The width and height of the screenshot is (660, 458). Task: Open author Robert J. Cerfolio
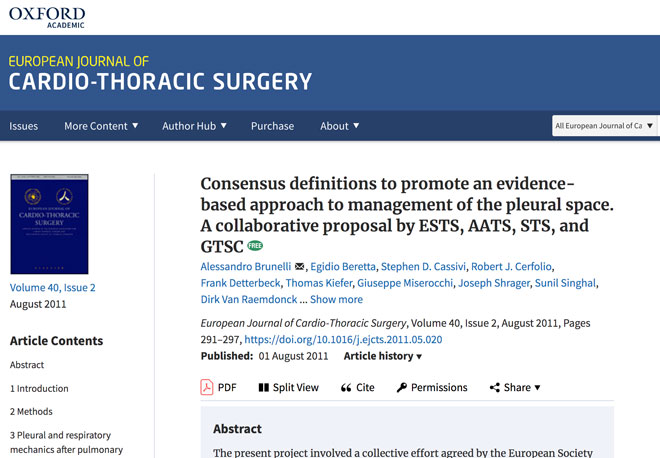click(x=511, y=266)
